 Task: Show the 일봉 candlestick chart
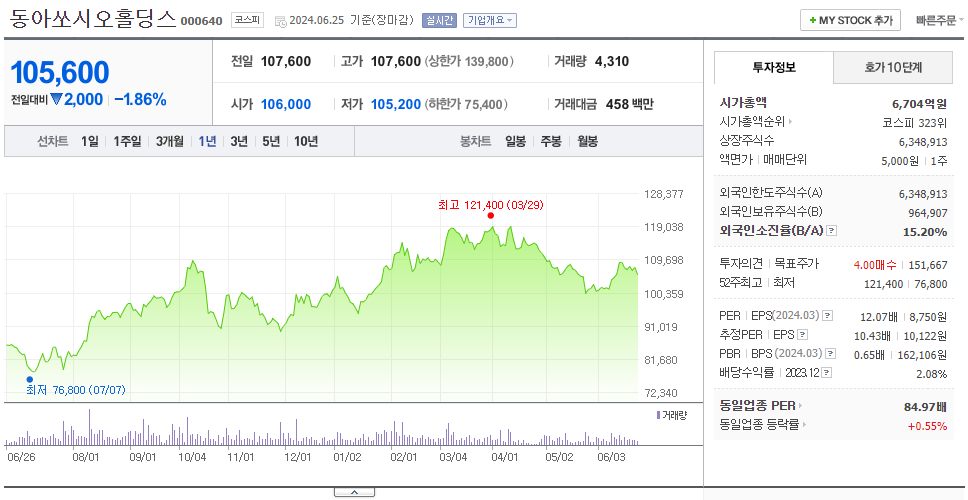tap(515, 141)
